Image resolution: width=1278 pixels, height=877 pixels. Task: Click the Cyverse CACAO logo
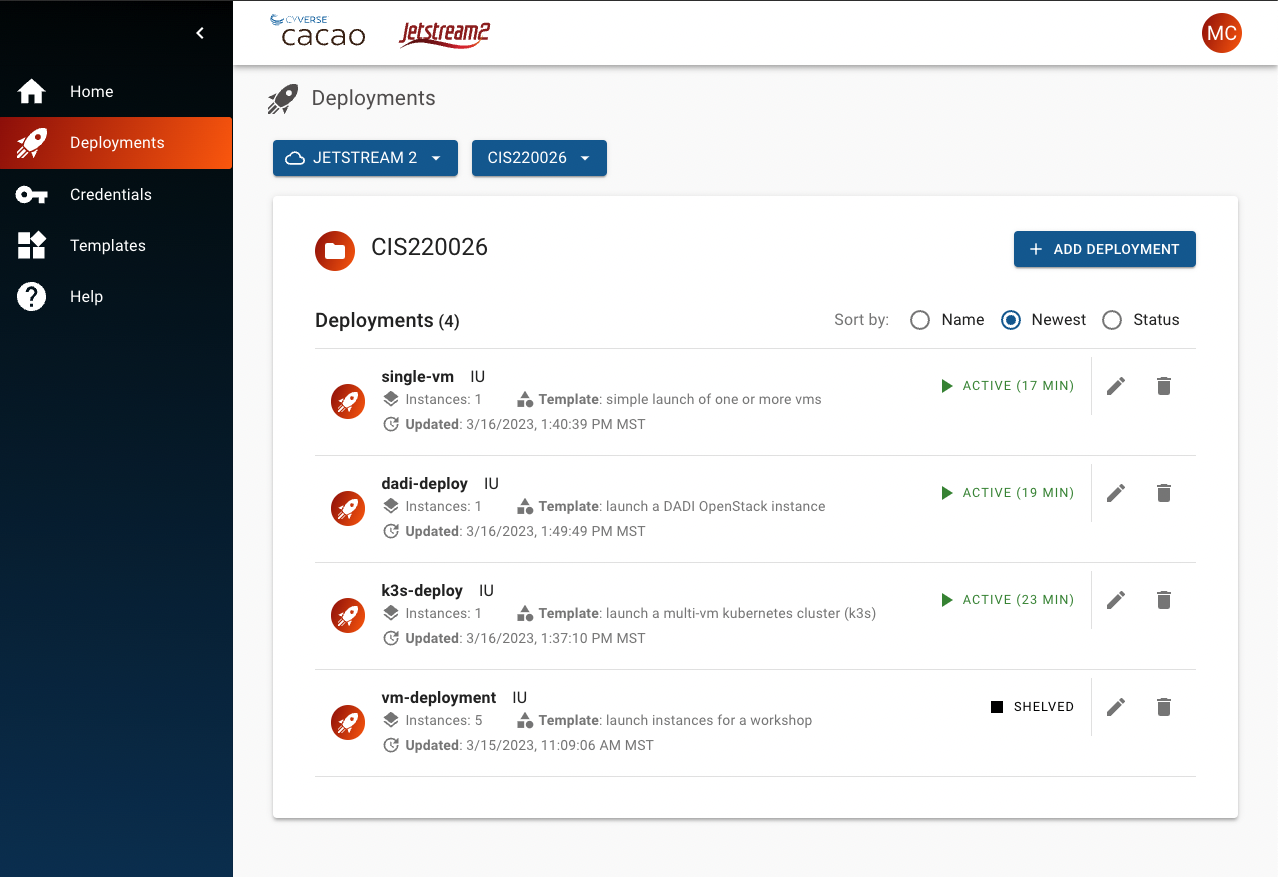click(x=318, y=32)
